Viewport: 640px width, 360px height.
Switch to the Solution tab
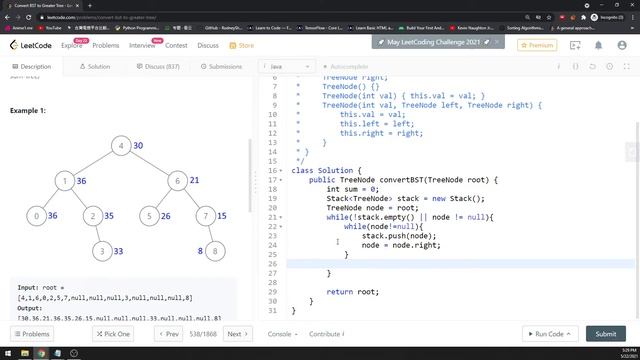(95, 67)
